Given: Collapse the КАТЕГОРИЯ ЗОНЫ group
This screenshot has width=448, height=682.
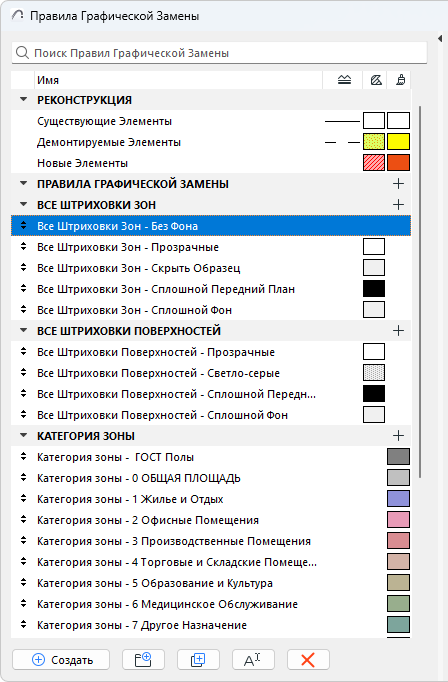Looking at the screenshot, I should 23,435.
